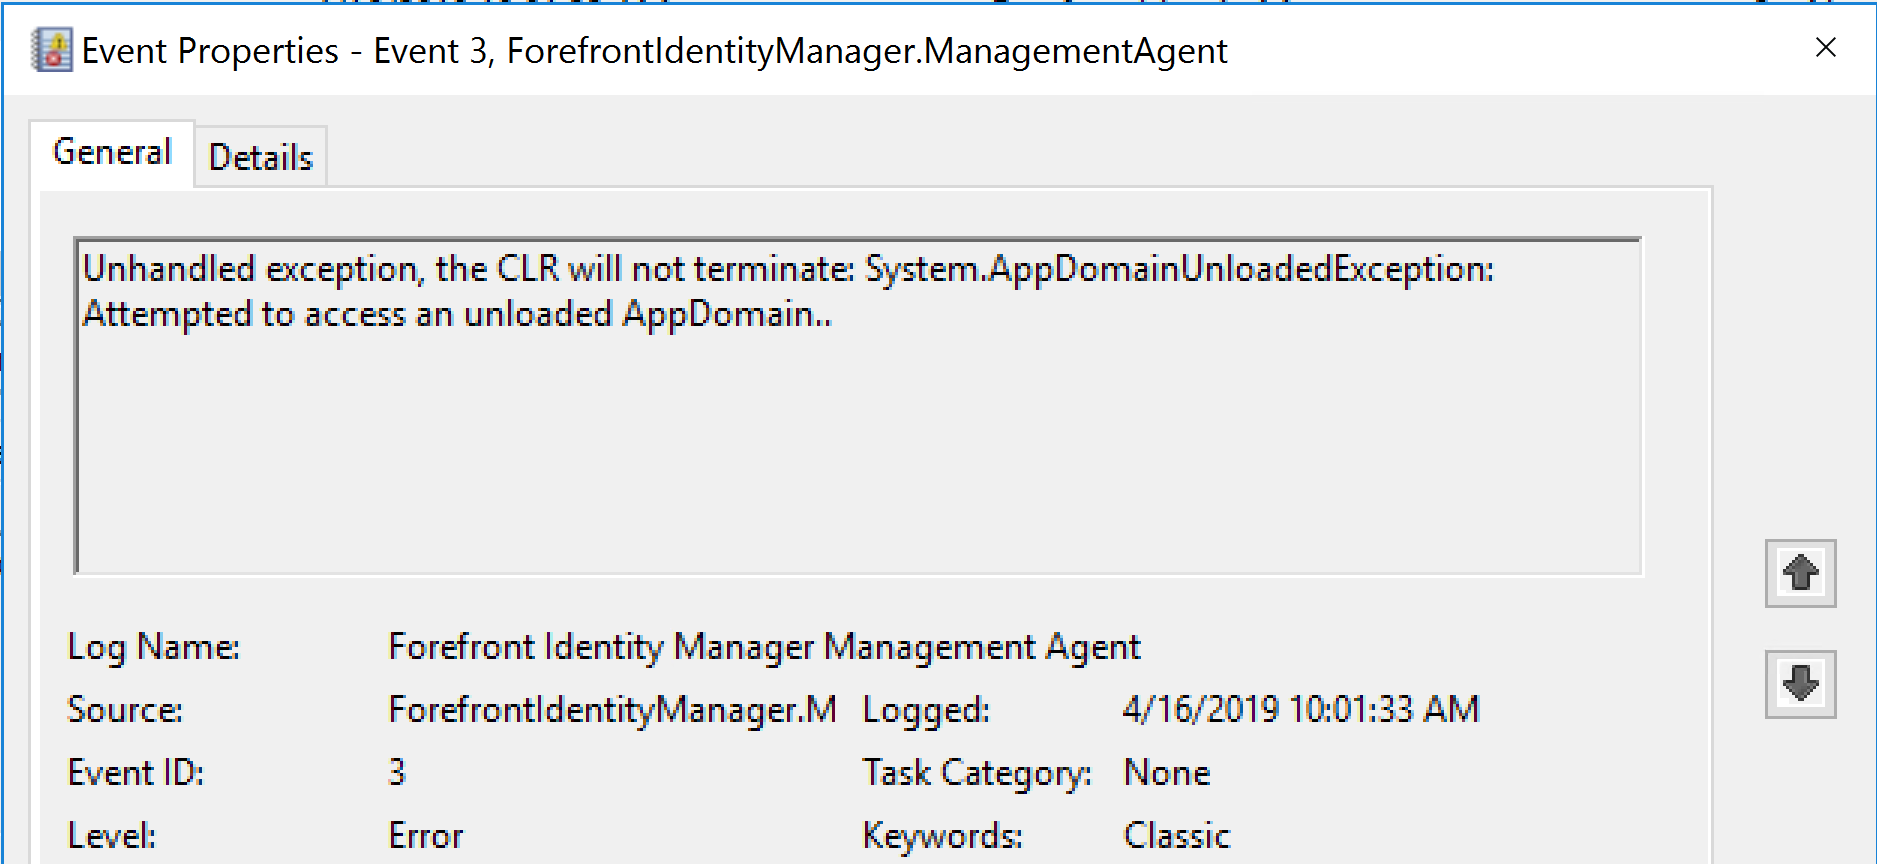Image resolution: width=1877 pixels, height=864 pixels.
Task: Click the Logged timestamp 4/16/2019 10:01:33 AM
Action: [x=1300, y=710]
